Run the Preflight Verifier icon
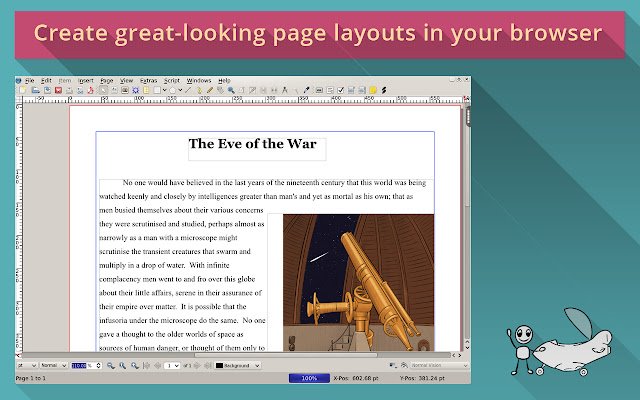 [80, 90]
